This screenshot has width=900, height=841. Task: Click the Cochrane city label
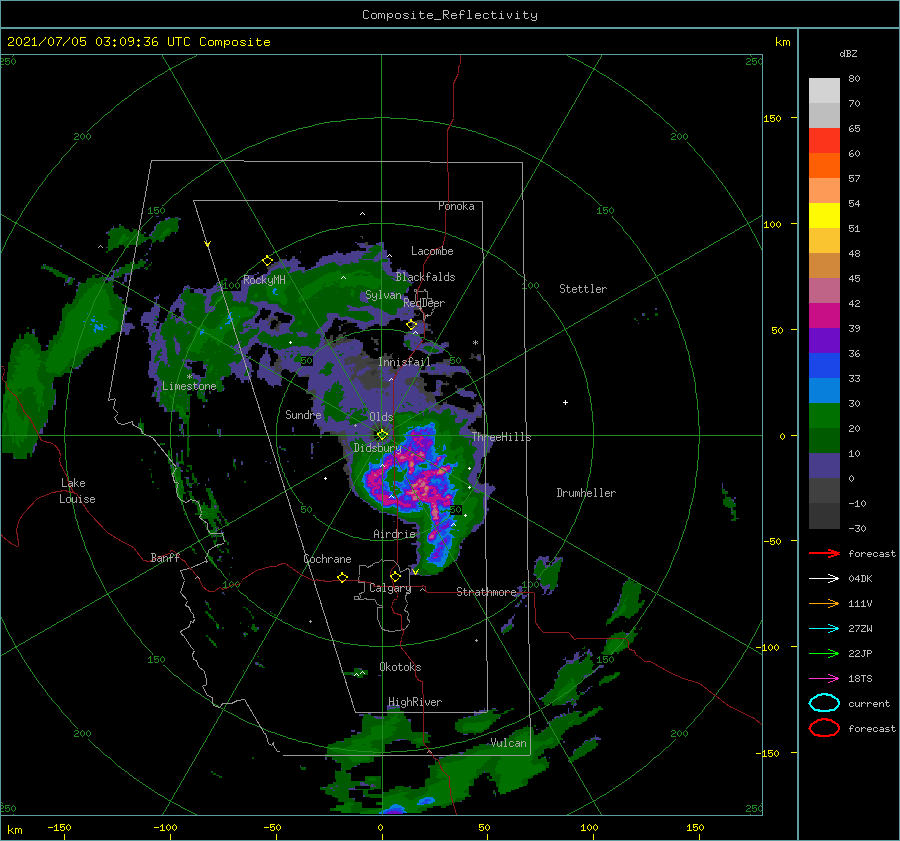[327, 559]
